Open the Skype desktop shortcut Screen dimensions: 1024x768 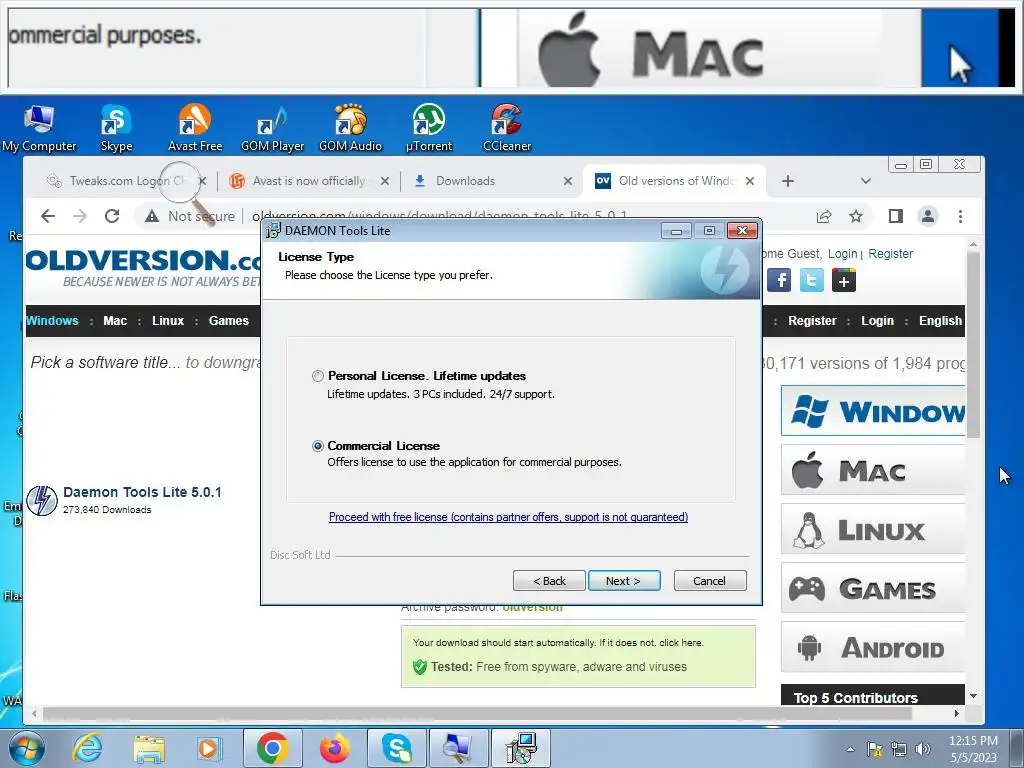coord(116,129)
